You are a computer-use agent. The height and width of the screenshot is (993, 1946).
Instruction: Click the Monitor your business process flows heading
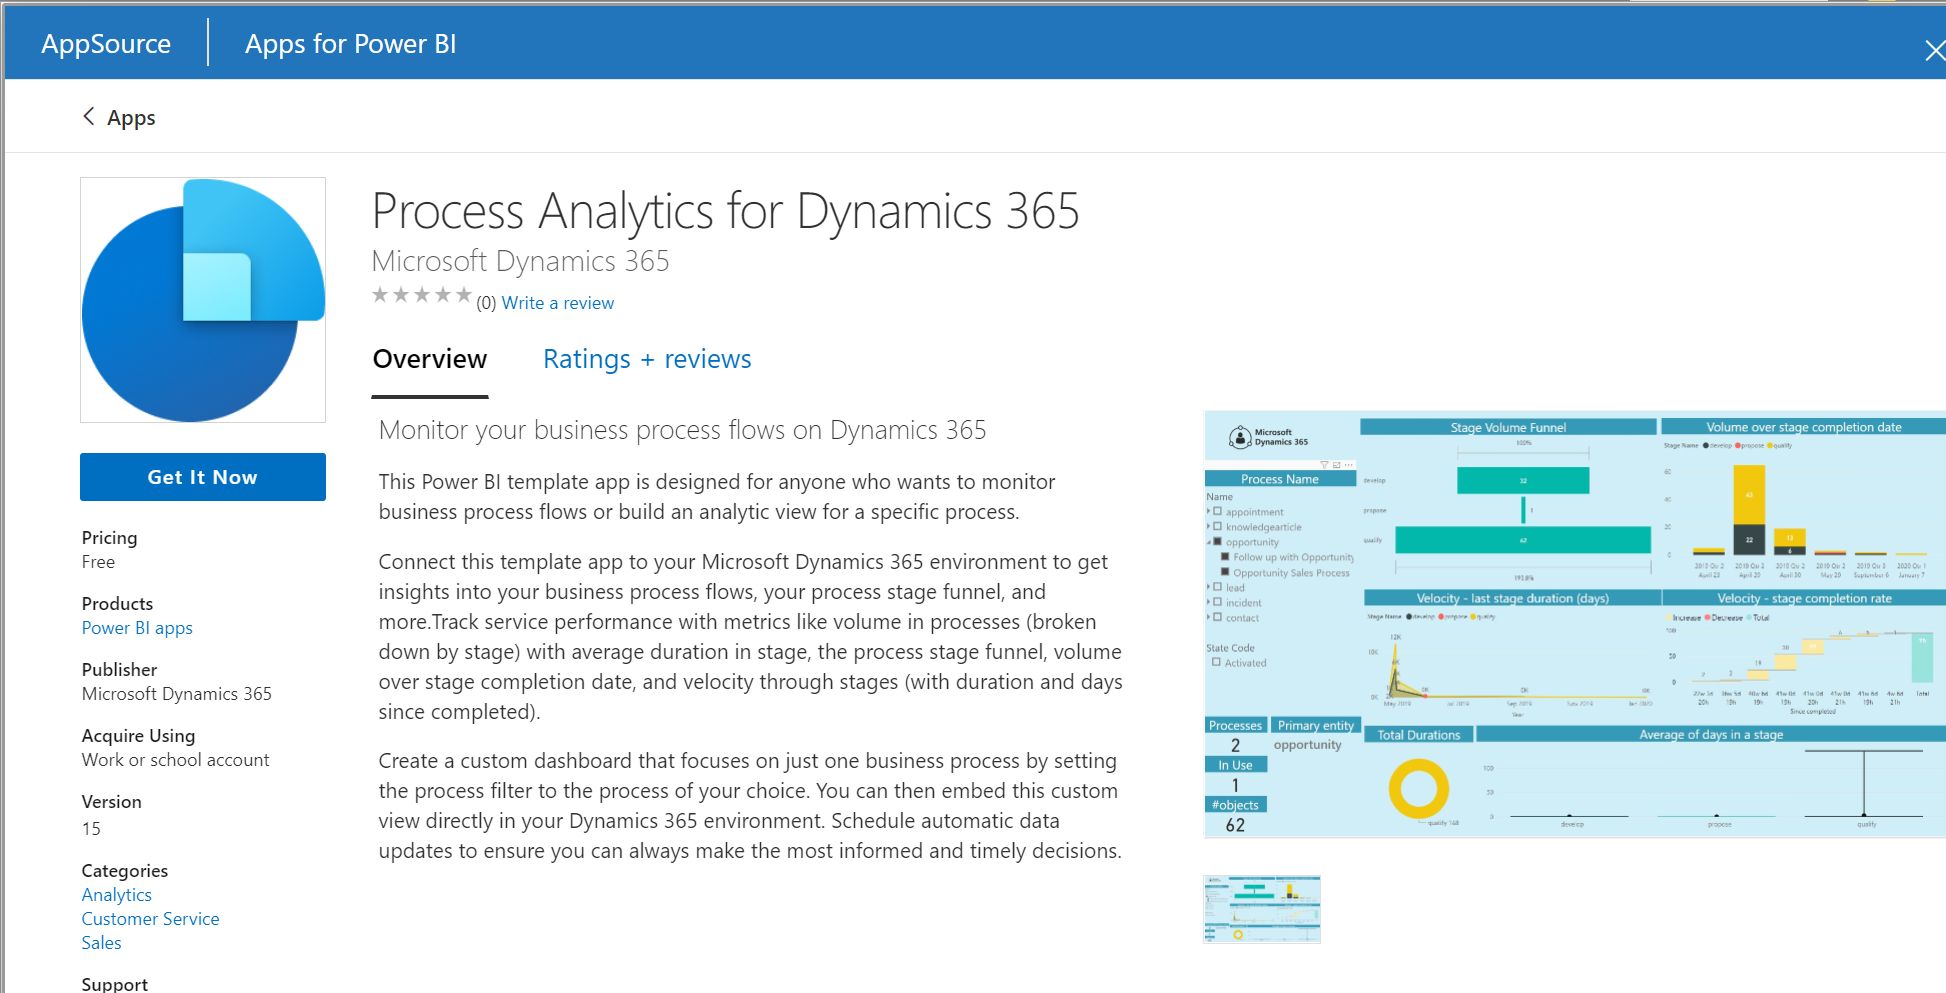click(682, 430)
